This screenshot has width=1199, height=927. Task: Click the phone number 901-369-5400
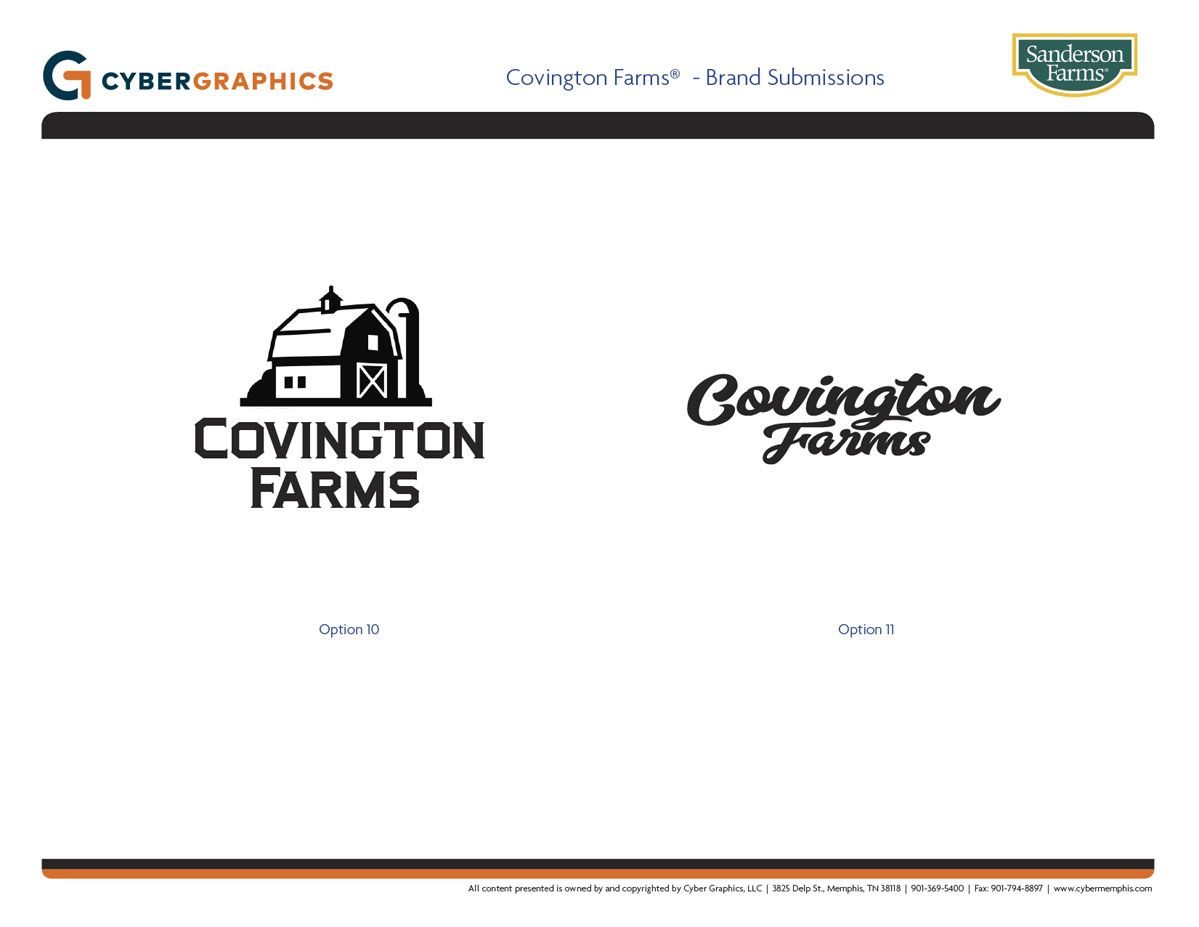pos(937,888)
